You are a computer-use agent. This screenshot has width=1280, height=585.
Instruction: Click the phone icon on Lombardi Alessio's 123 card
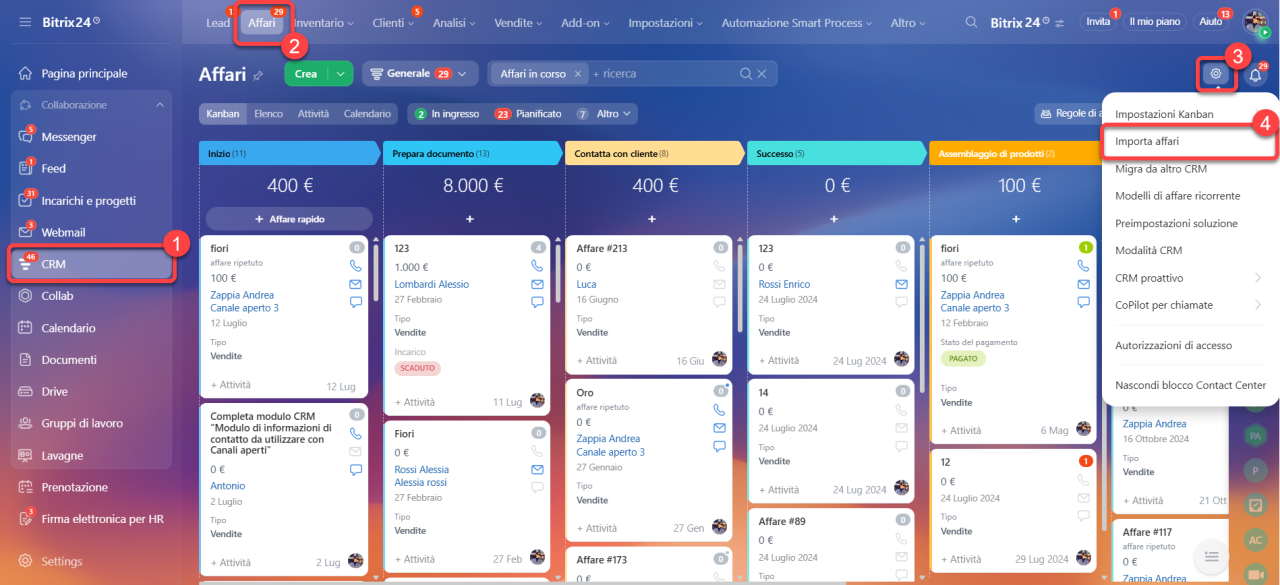537,266
